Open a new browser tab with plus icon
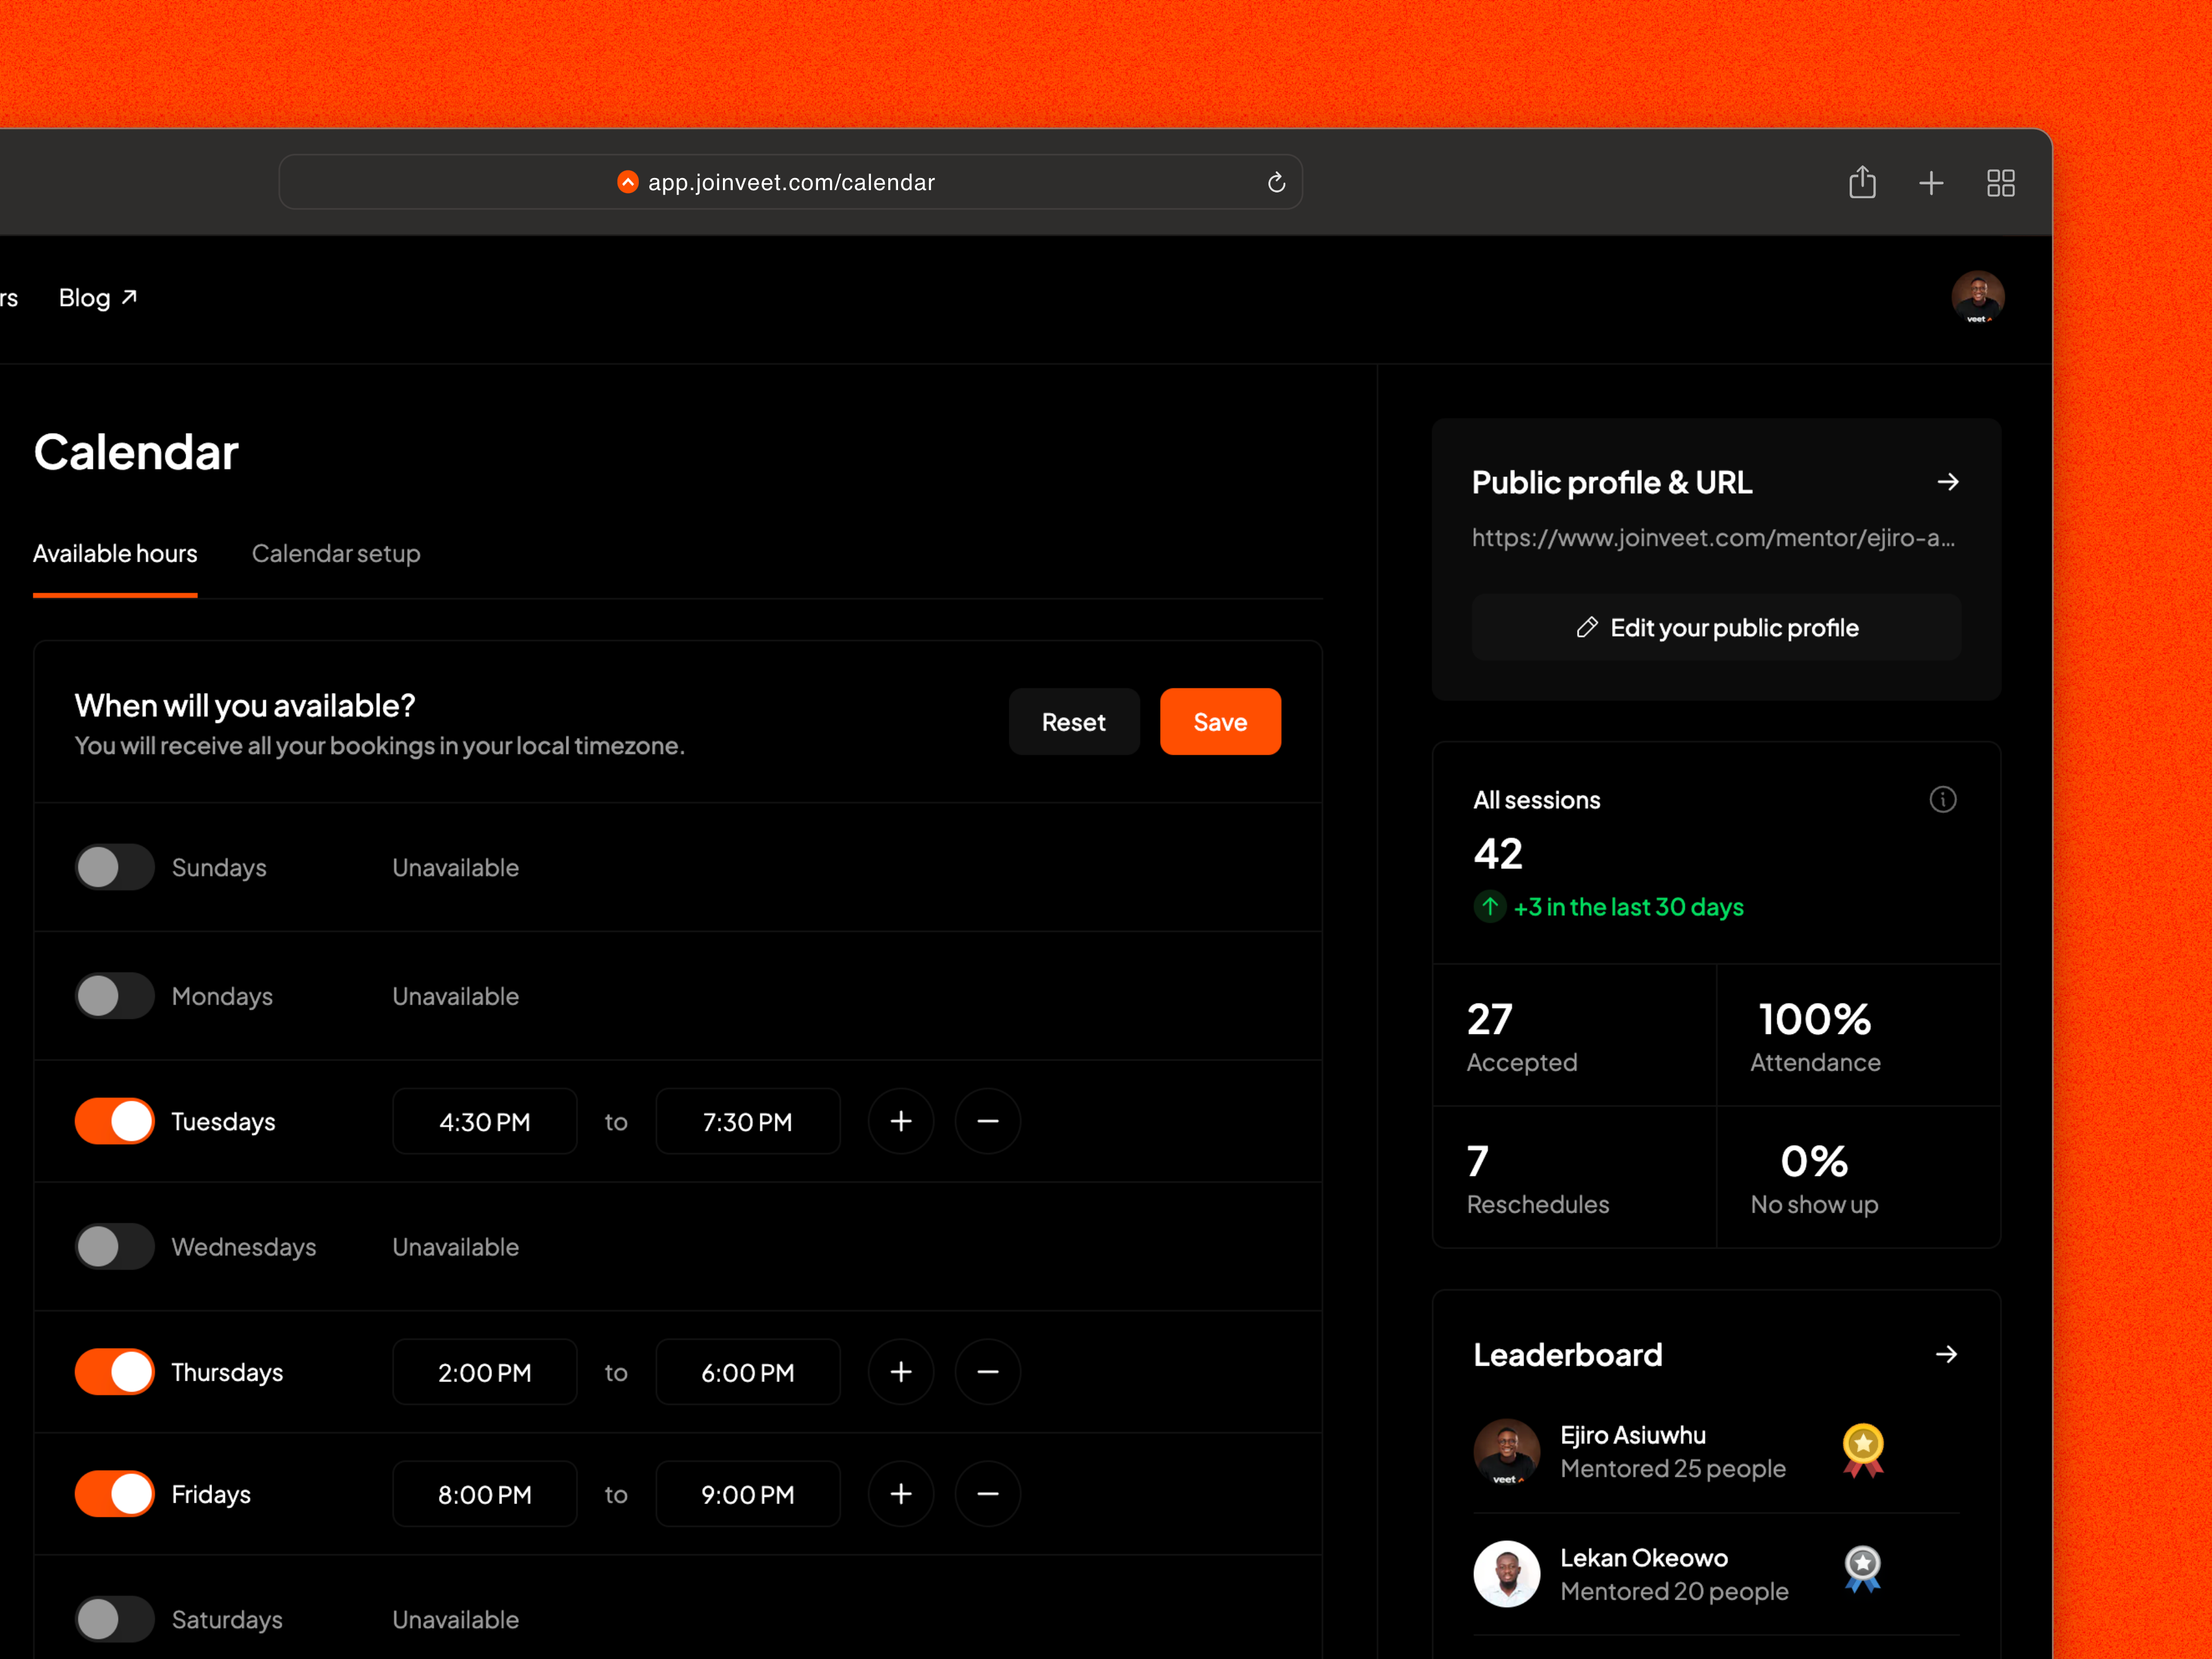The image size is (2212, 1659). coord(1931,183)
